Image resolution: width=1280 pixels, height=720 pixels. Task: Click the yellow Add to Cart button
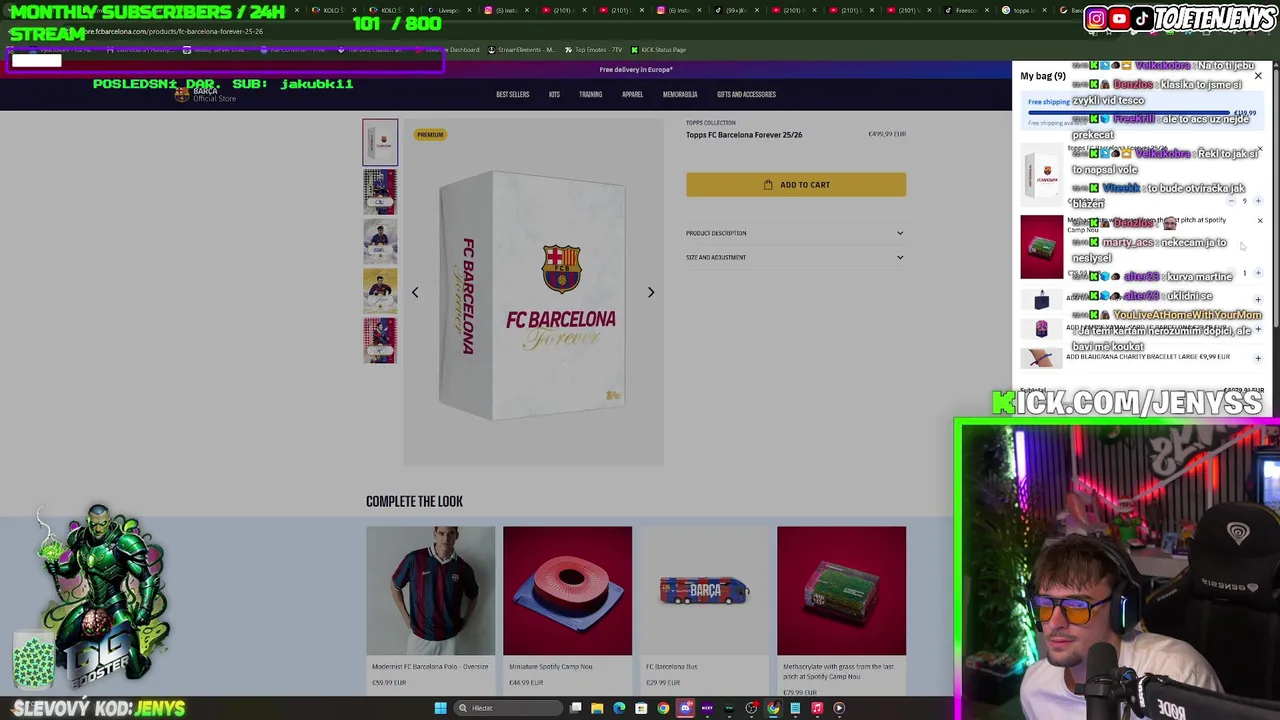coord(796,184)
